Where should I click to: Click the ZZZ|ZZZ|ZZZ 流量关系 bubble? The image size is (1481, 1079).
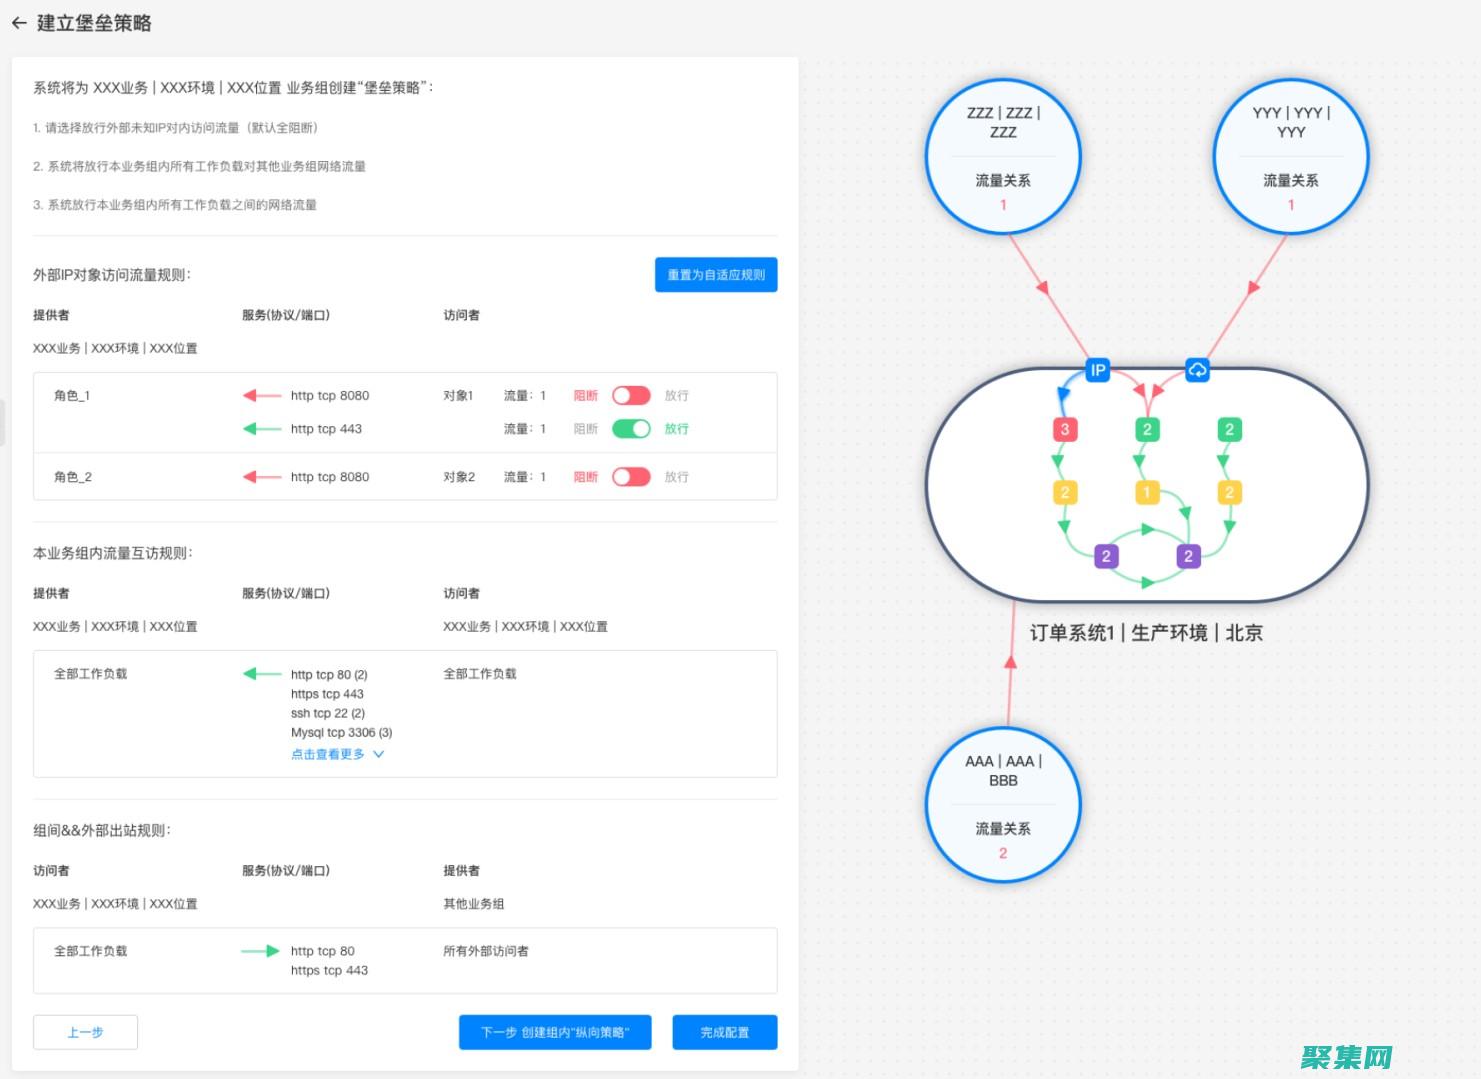pos(1002,155)
